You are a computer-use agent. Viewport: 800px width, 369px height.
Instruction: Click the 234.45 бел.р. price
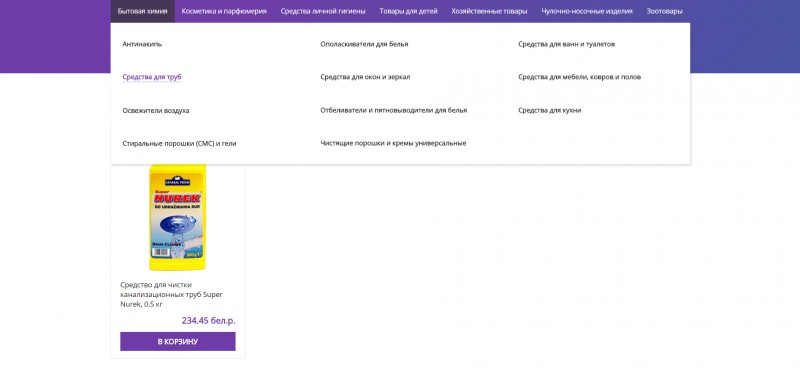[208, 321]
